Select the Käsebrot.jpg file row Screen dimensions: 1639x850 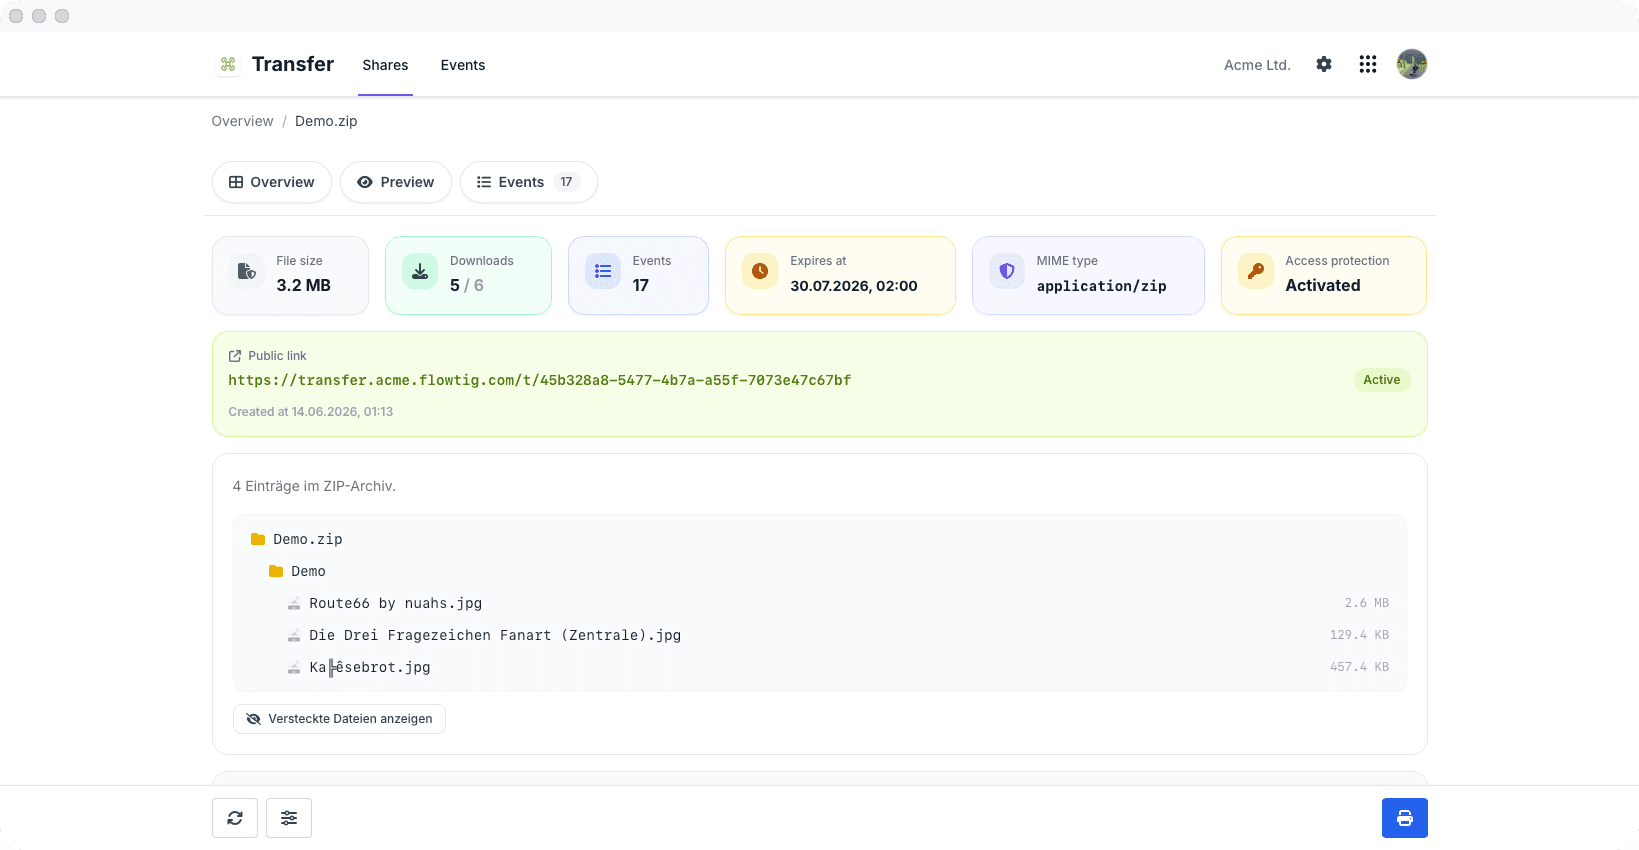820,667
